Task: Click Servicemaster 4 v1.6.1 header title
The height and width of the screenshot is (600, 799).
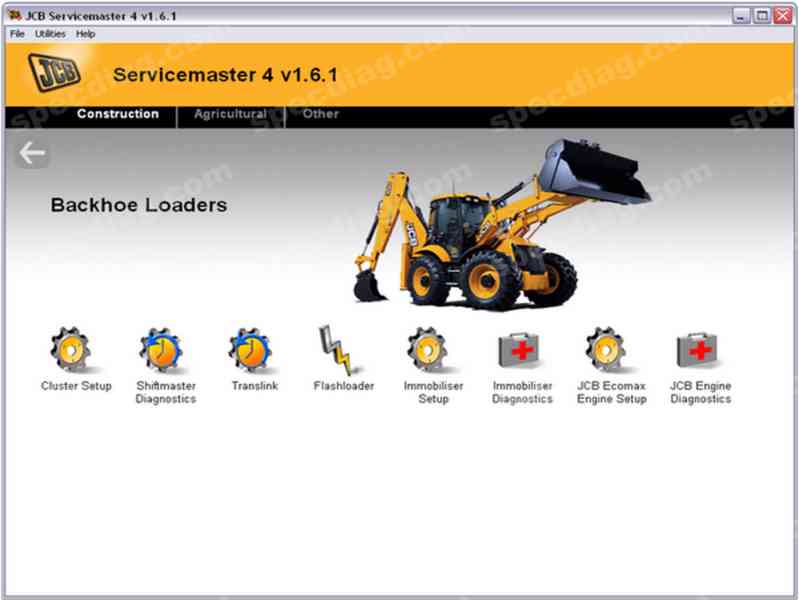Action: tap(225, 75)
